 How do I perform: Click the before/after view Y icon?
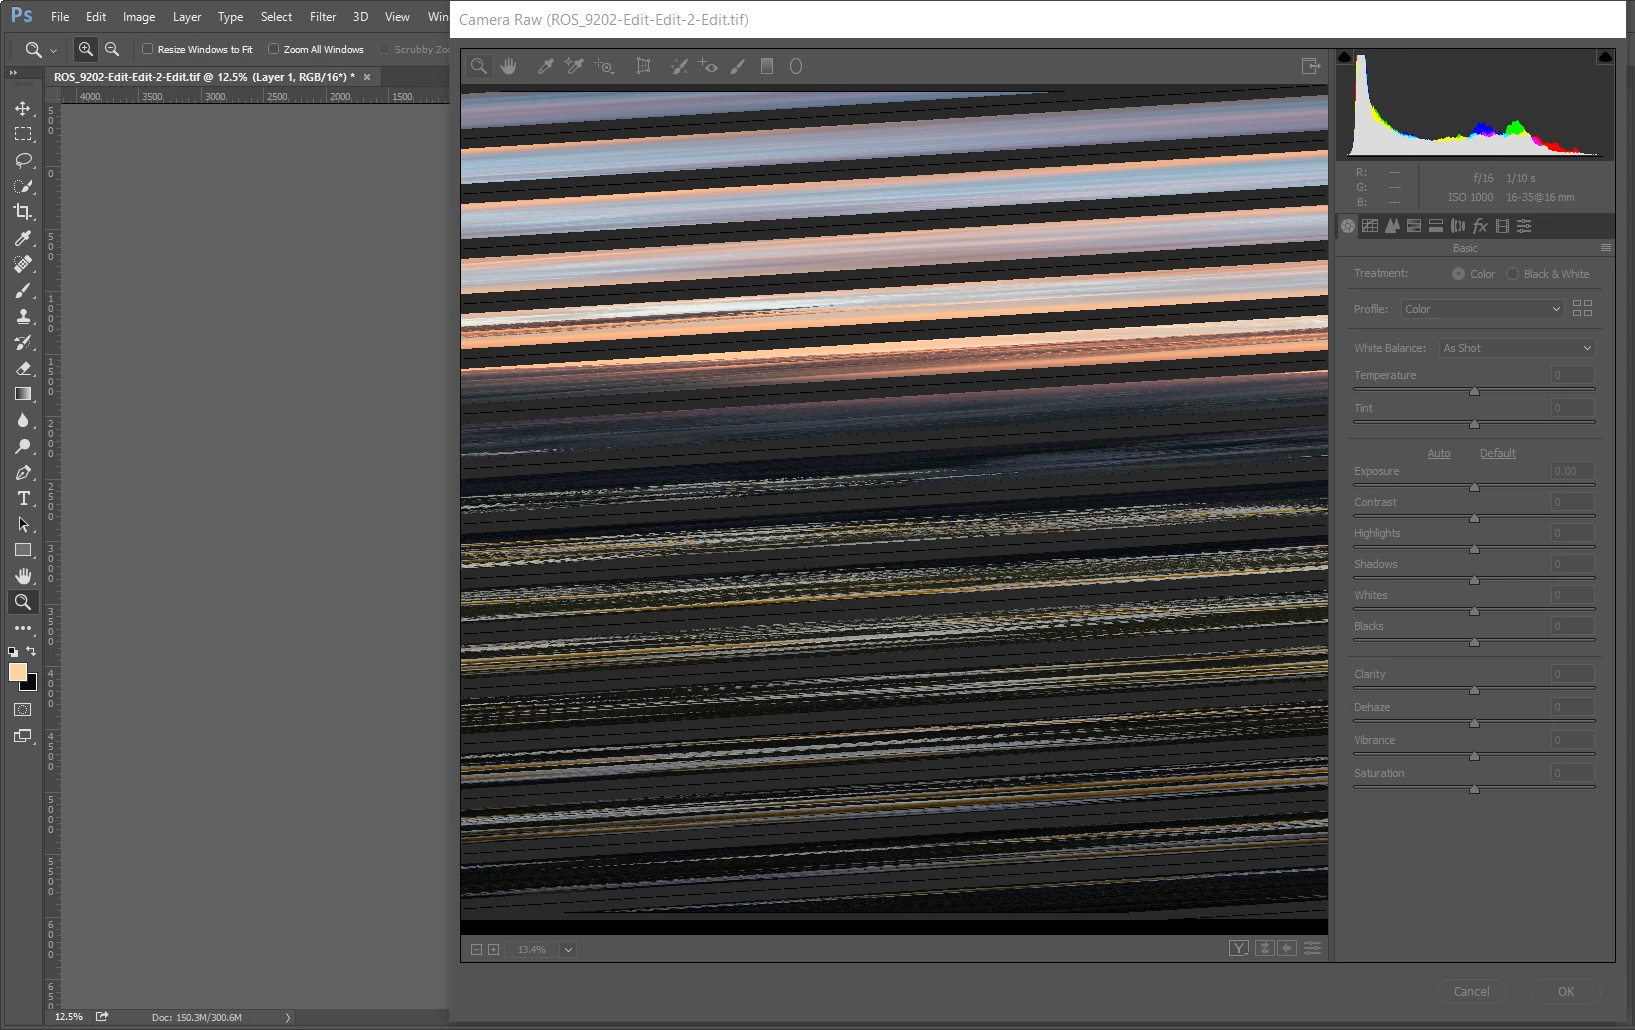coord(1239,948)
